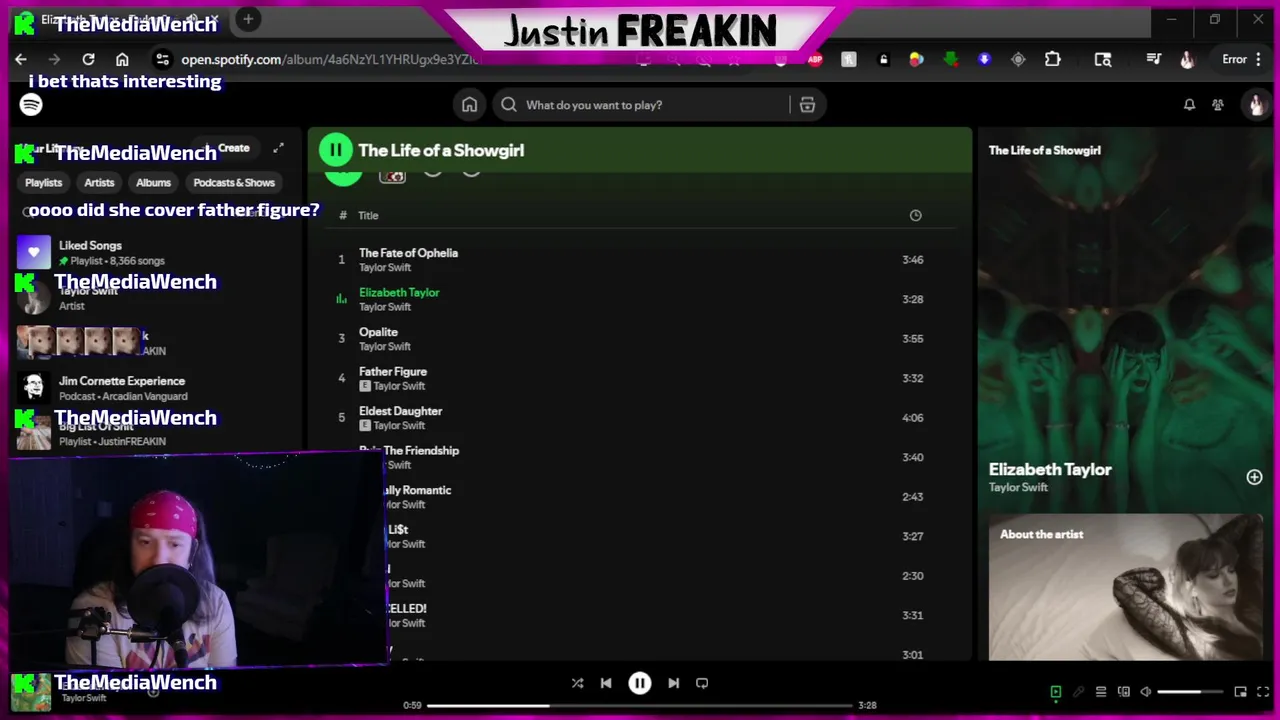This screenshot has height=720, width=1280.
Task: Click the Spotify logo in header
Action: (31, 104)
